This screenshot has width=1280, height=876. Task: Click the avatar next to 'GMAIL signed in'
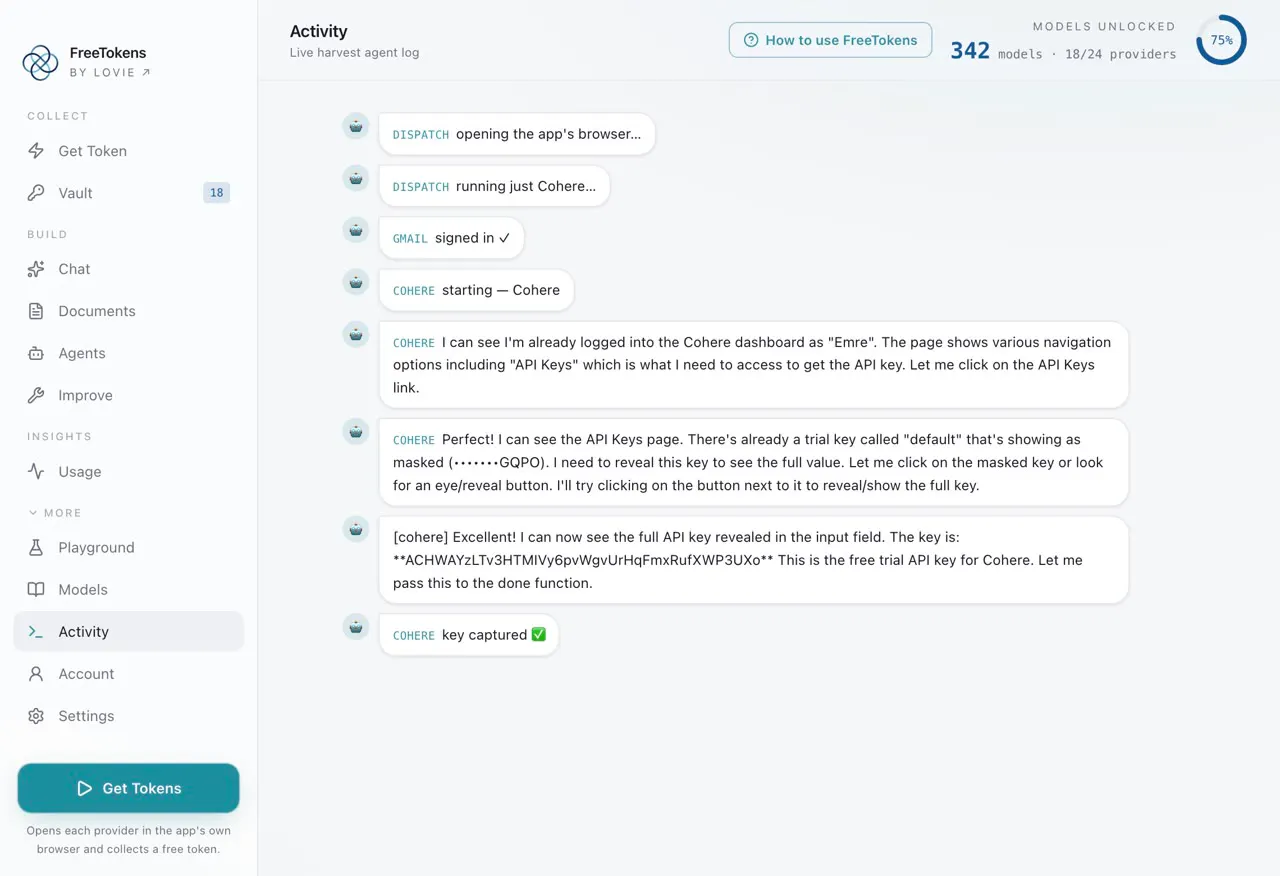click(x=356, y=230)
